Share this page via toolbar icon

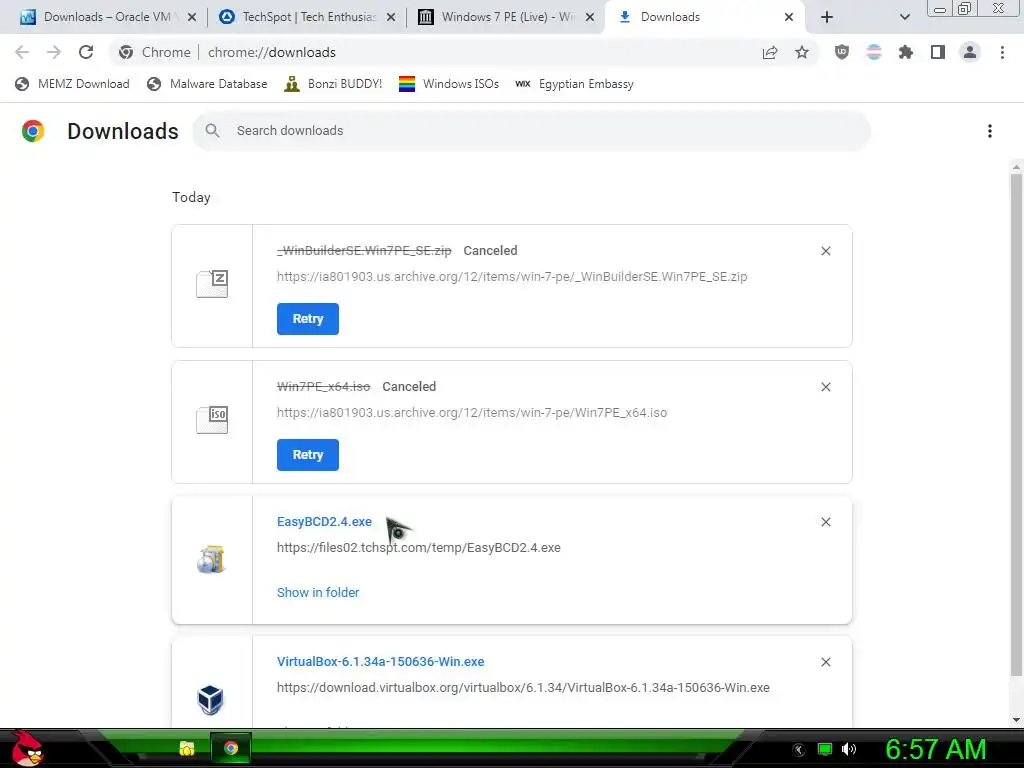(770, 52)
